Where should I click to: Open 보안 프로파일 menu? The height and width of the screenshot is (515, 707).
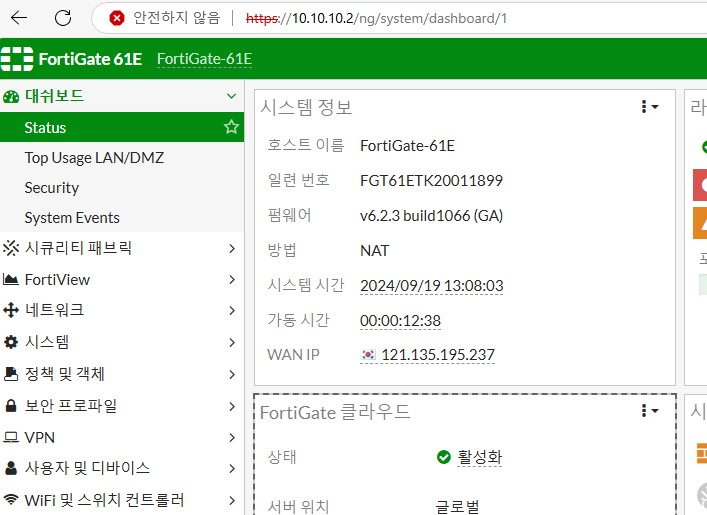pyautogui.click(x=70, y=406)
